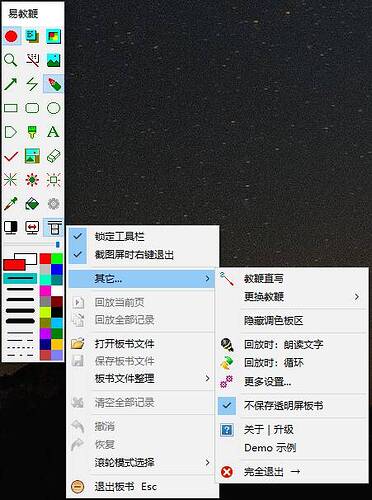Image resolution: width=372 pixels, height=500 pixels.
Task: Expand 滚轮模式选择 submenu
Action: (142, 463)
